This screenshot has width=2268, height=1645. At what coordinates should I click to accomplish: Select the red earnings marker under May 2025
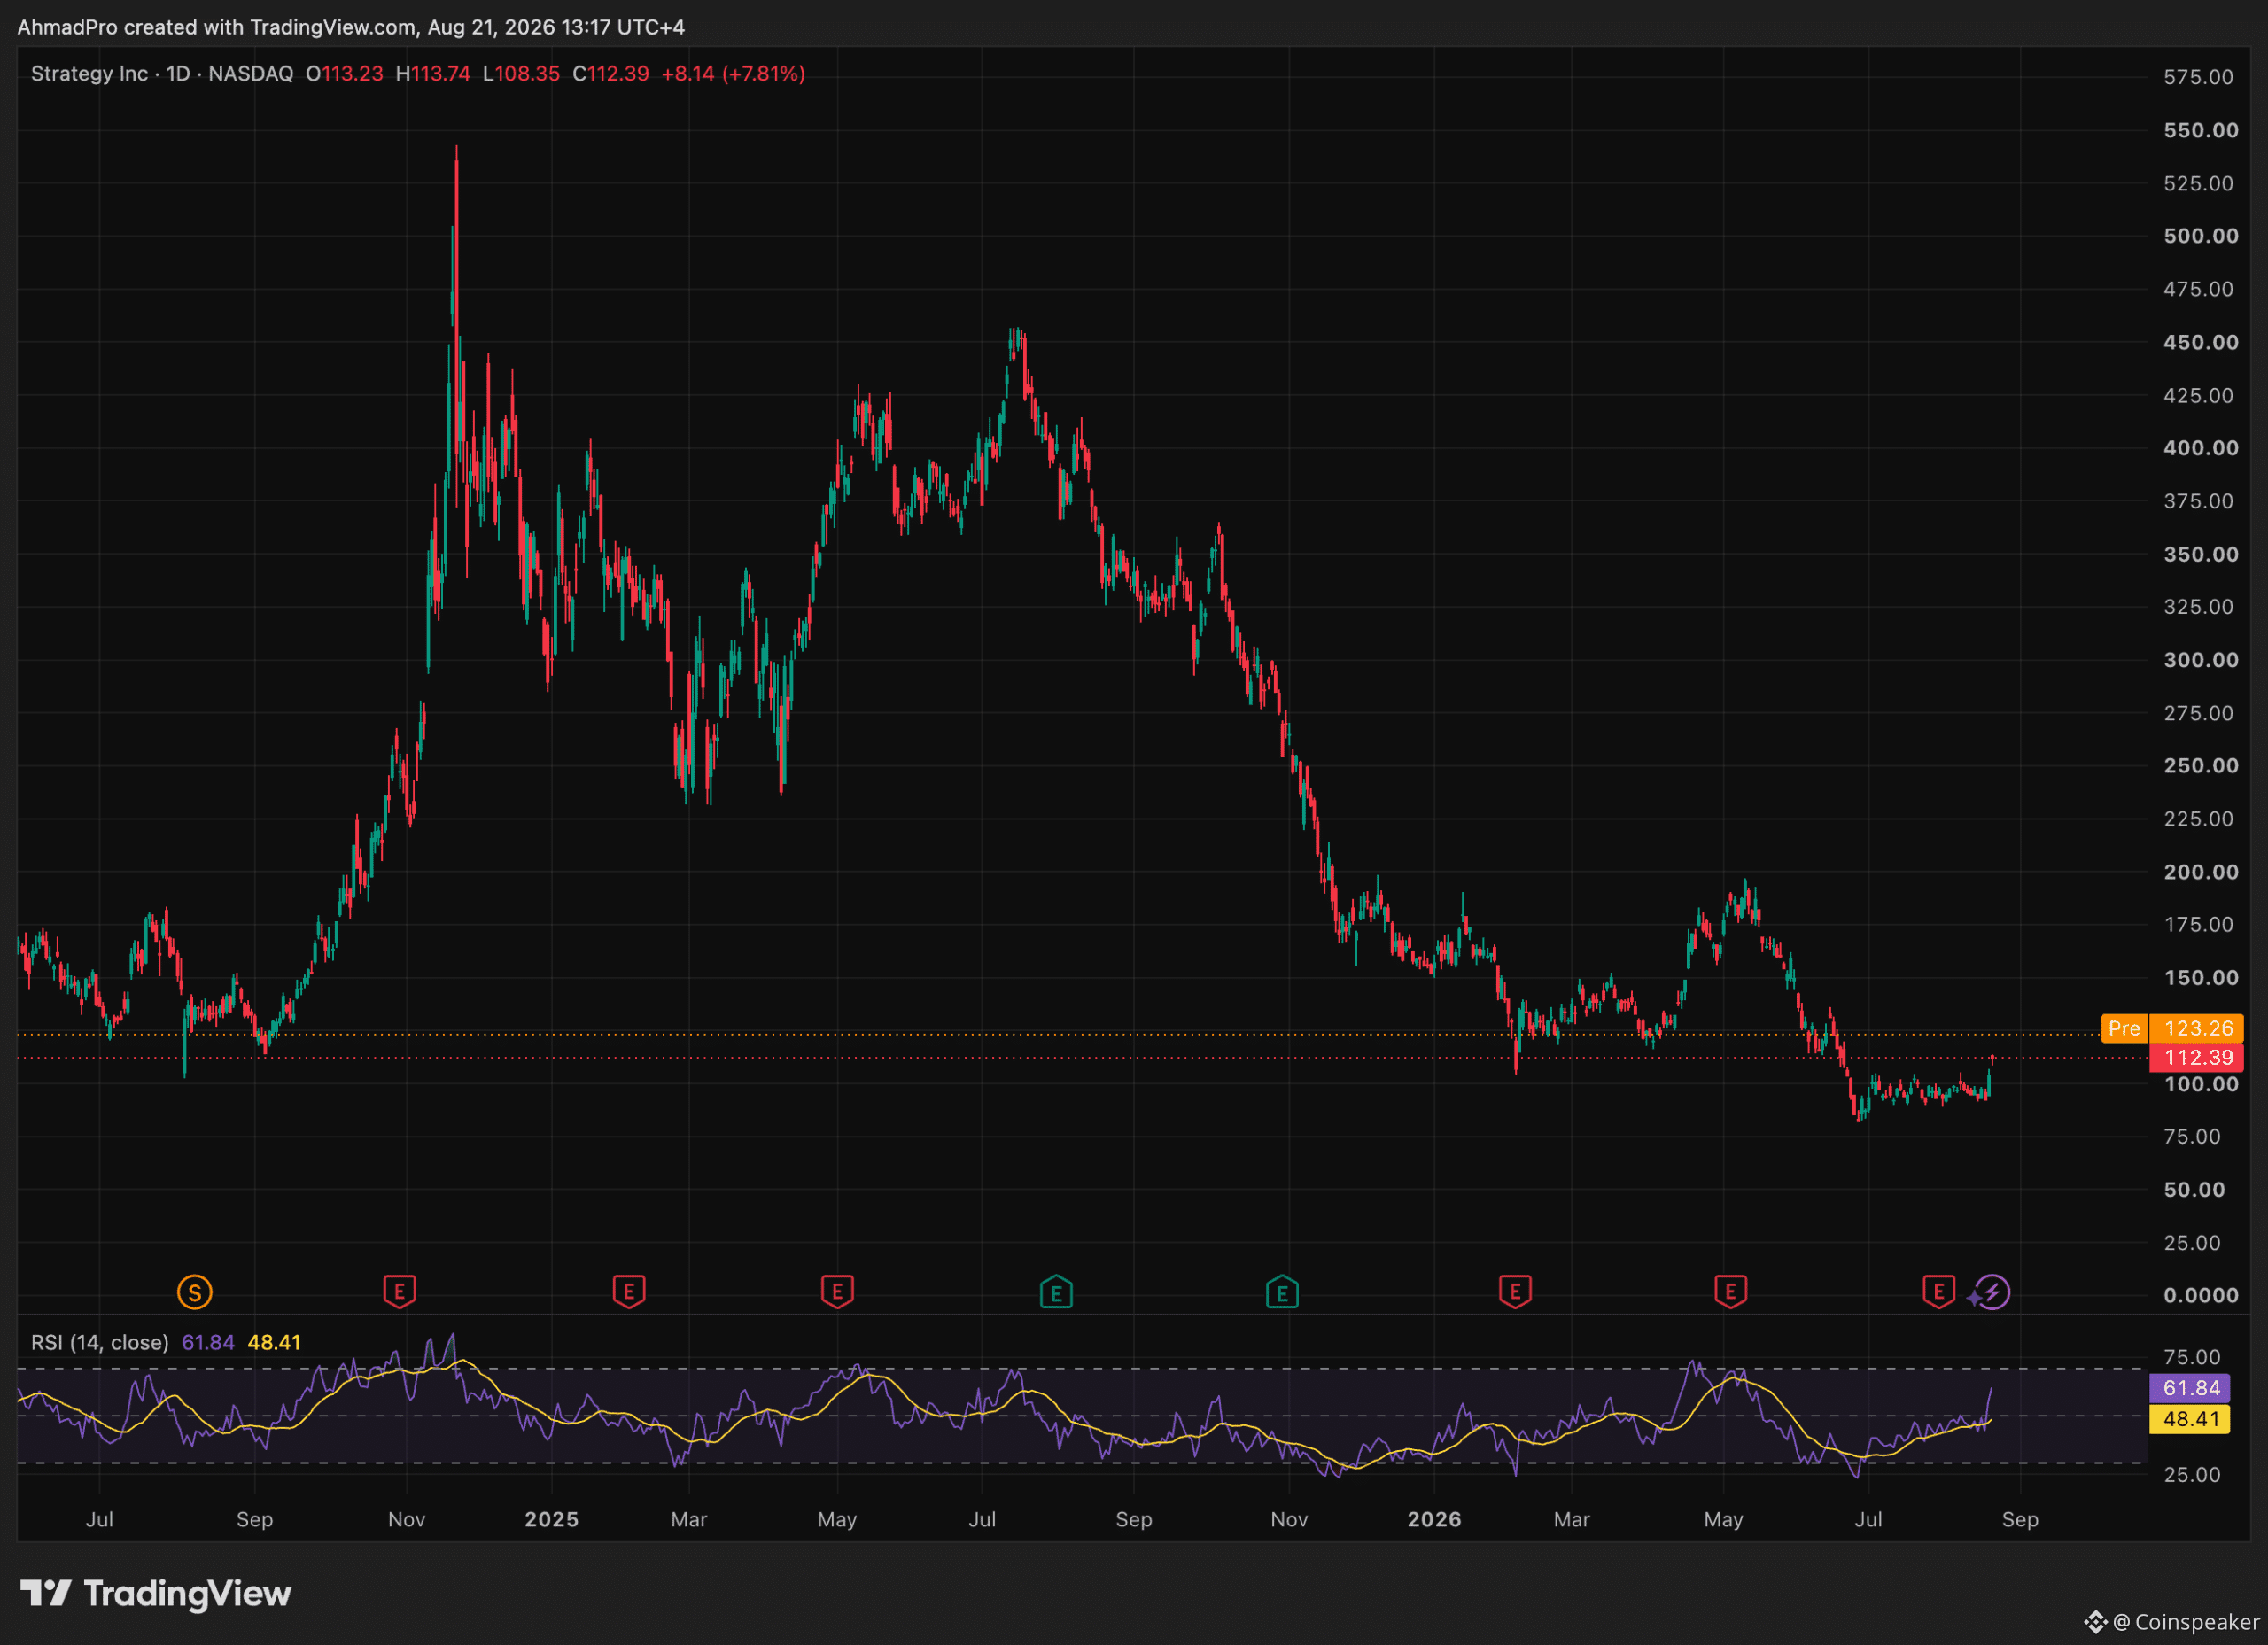(x=837, y=1291)
